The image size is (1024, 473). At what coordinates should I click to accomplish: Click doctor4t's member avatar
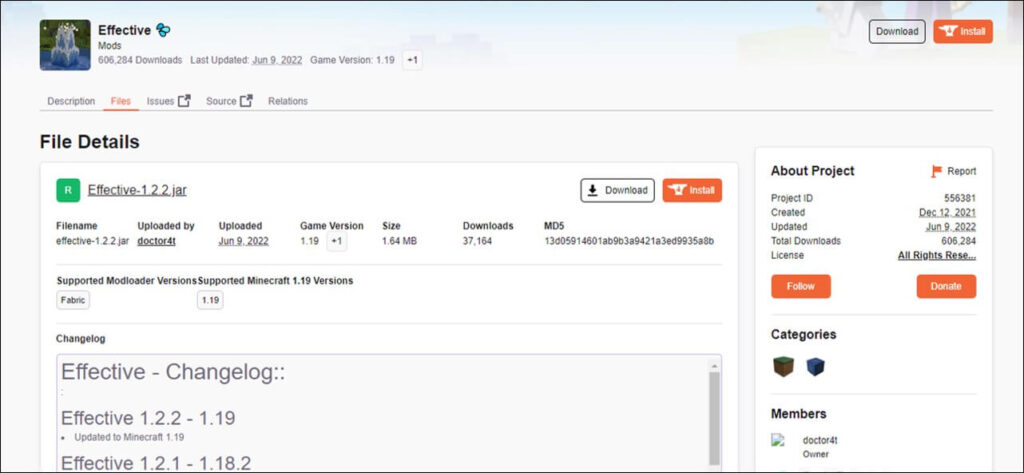[777, 440]
